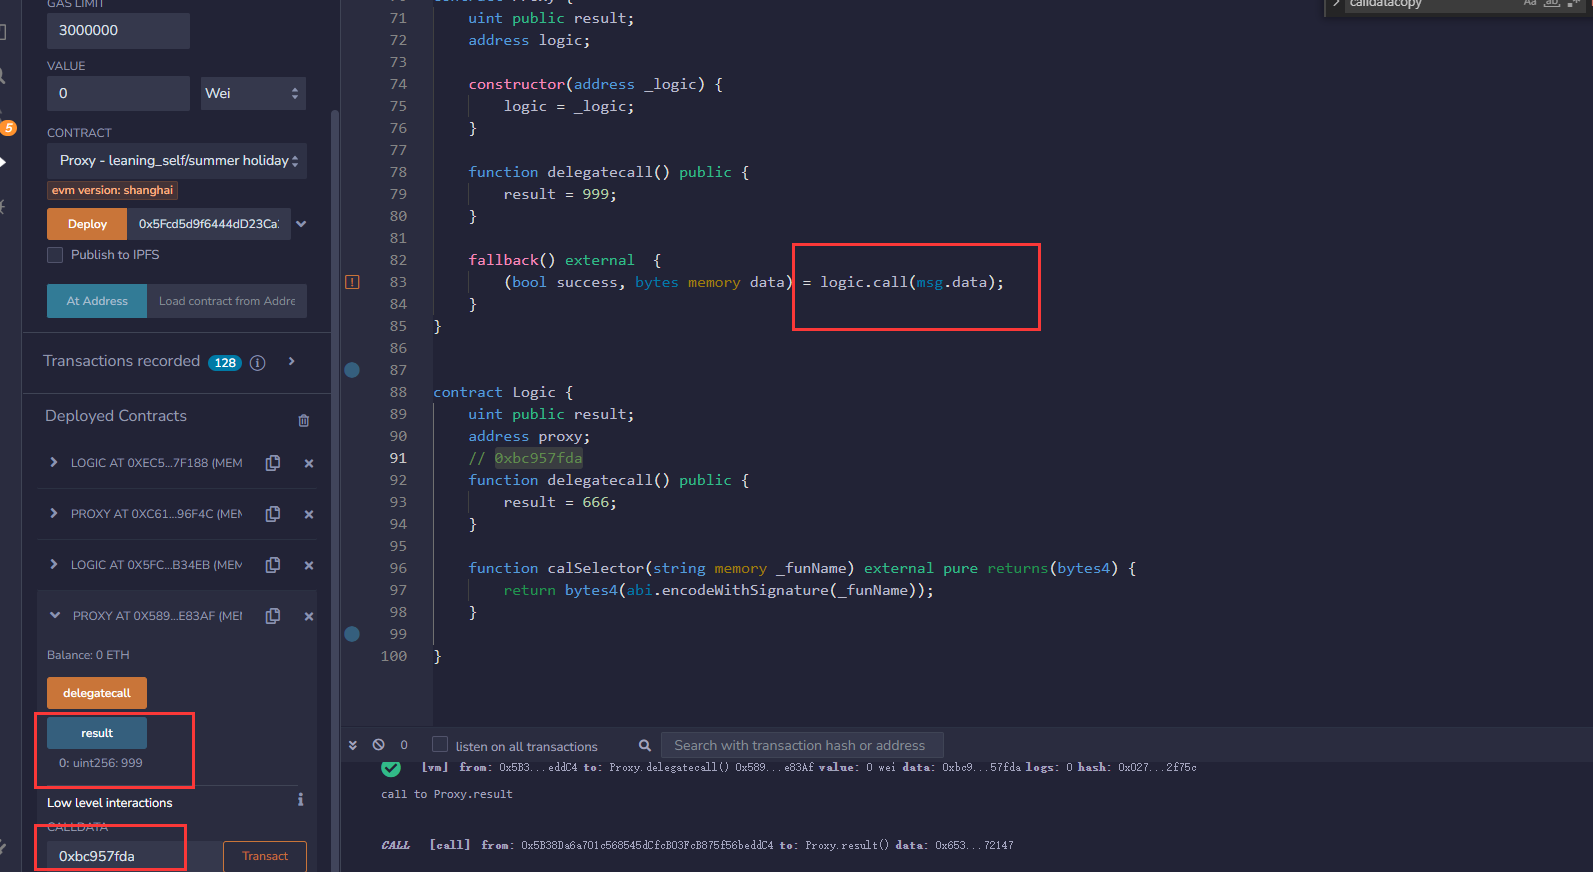
Task: Click green success checkmark of vm transaction
Action: pyautogui.click(x=391, y=768)
